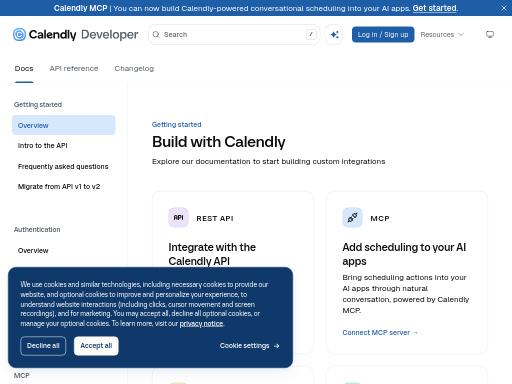Open Migrate from API v1 to v2

[59, 187]
